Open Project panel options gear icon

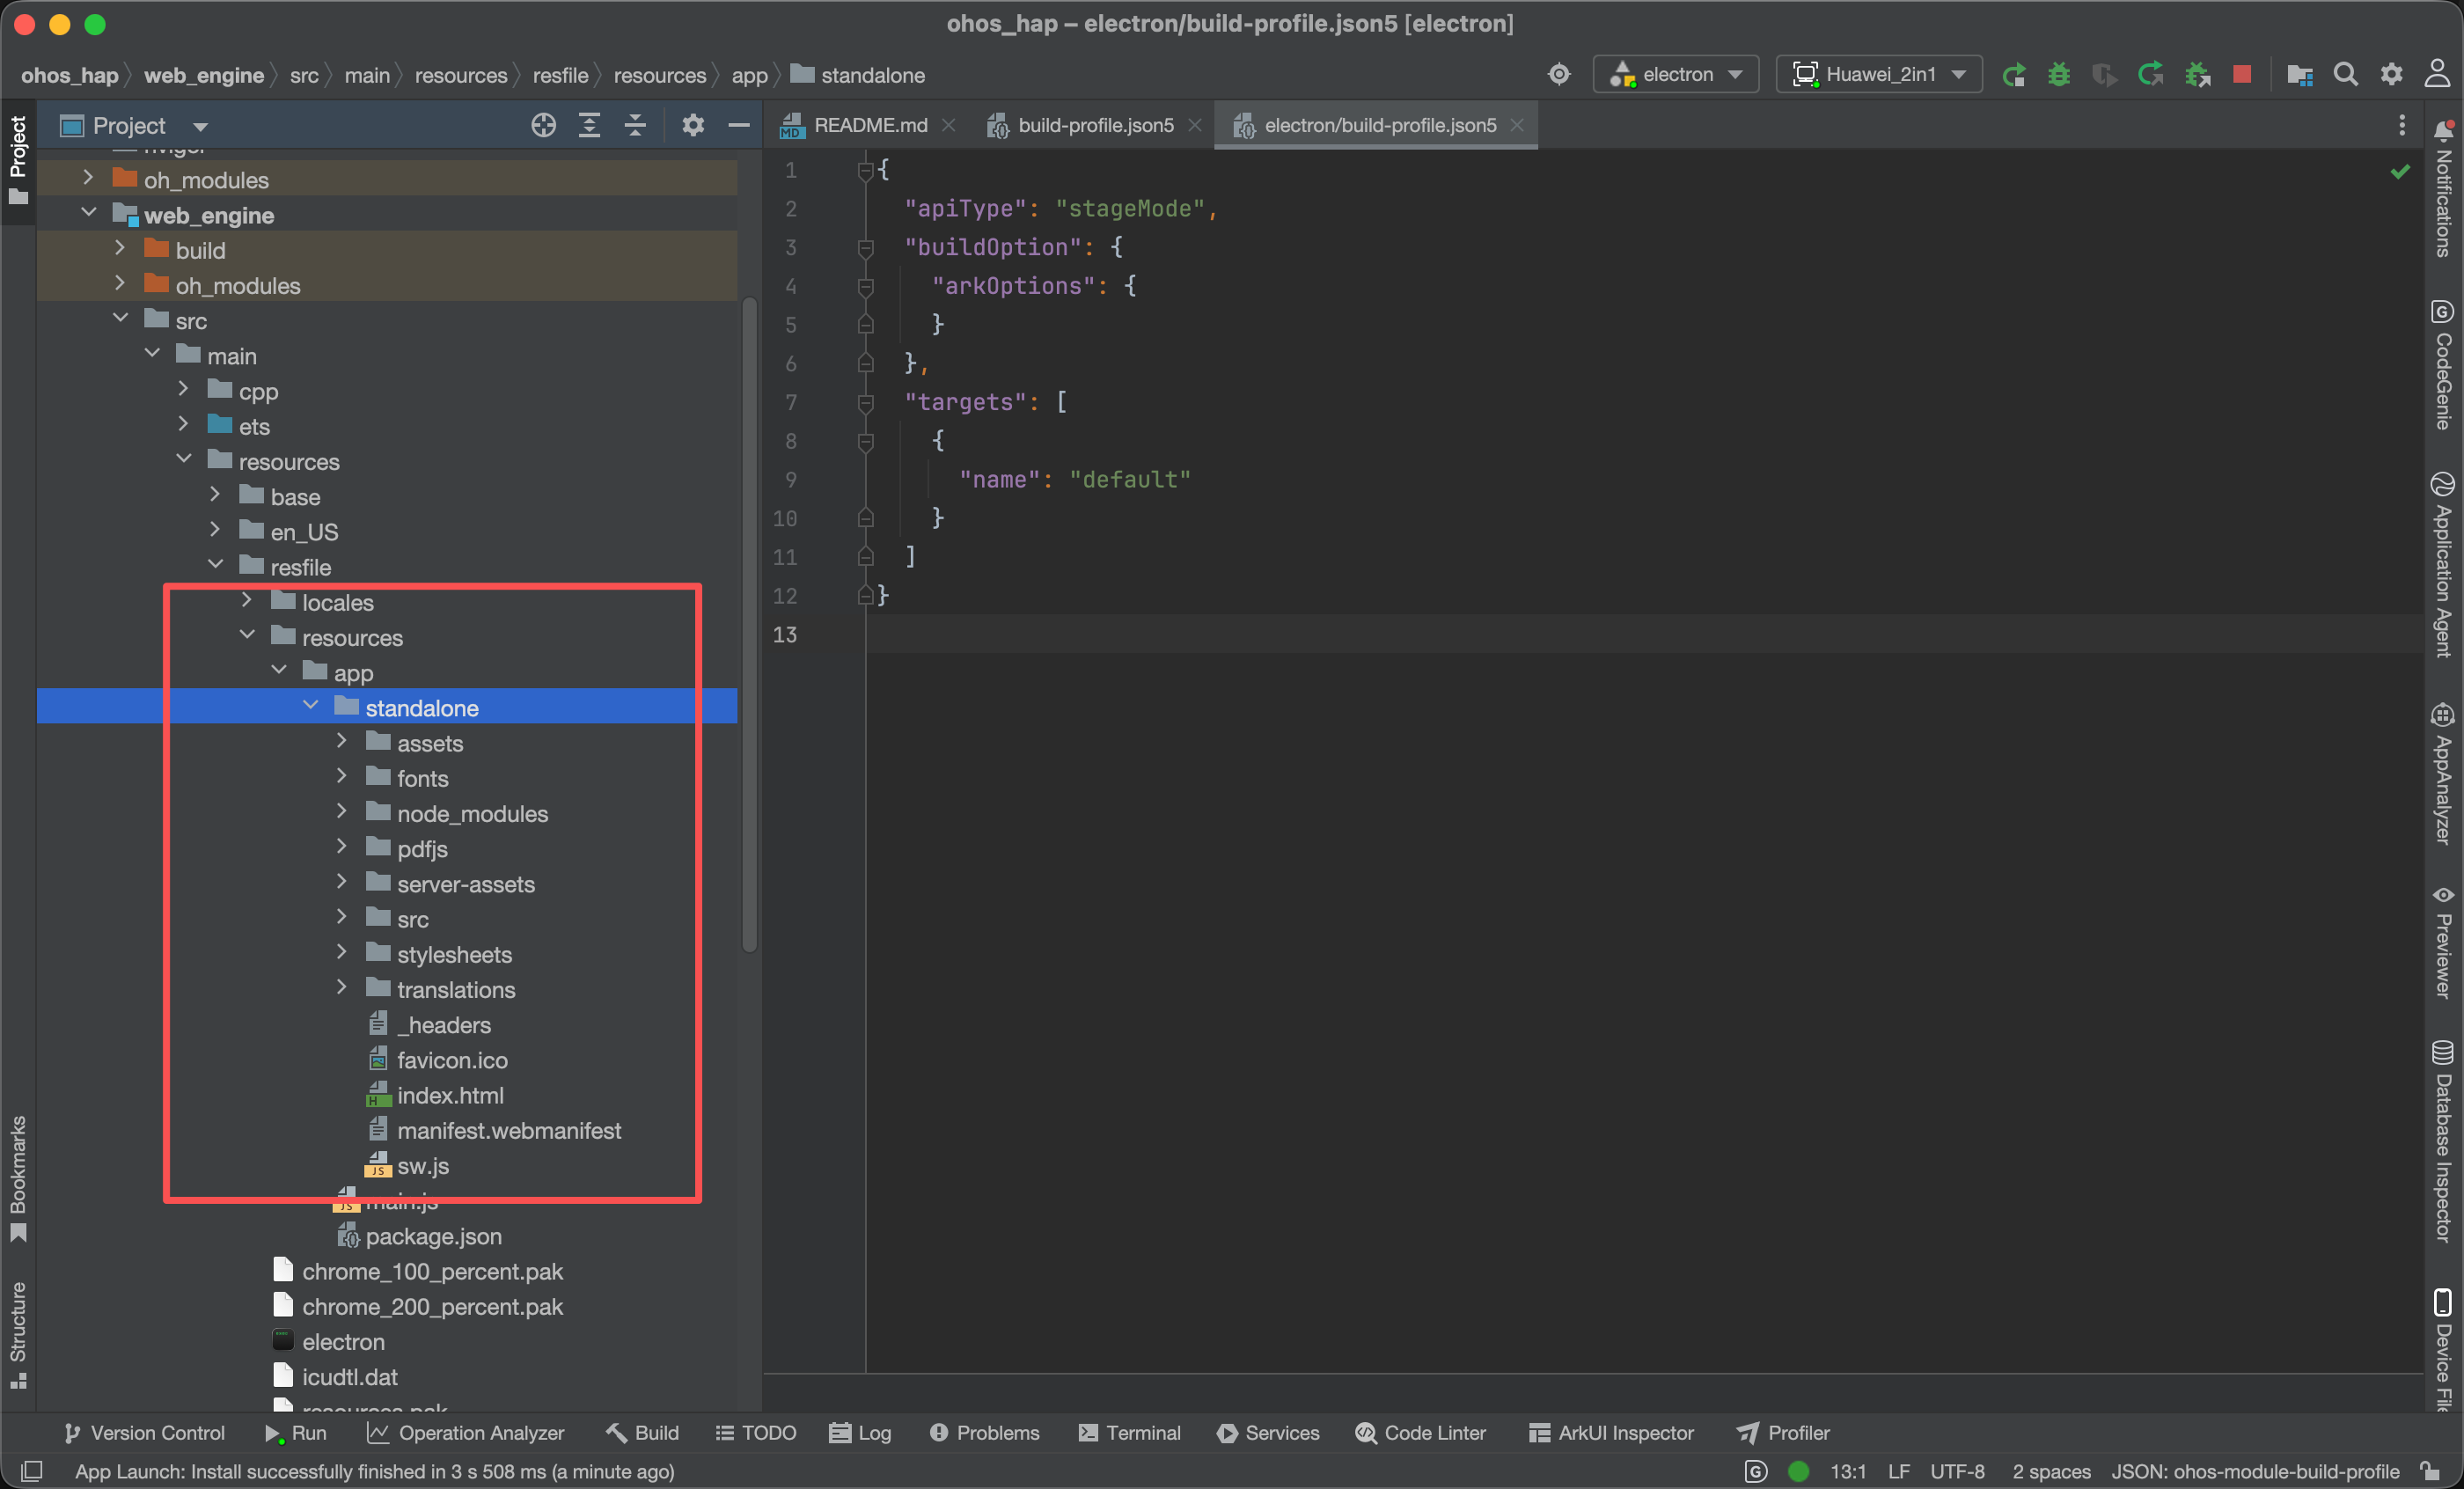(693, 125)
